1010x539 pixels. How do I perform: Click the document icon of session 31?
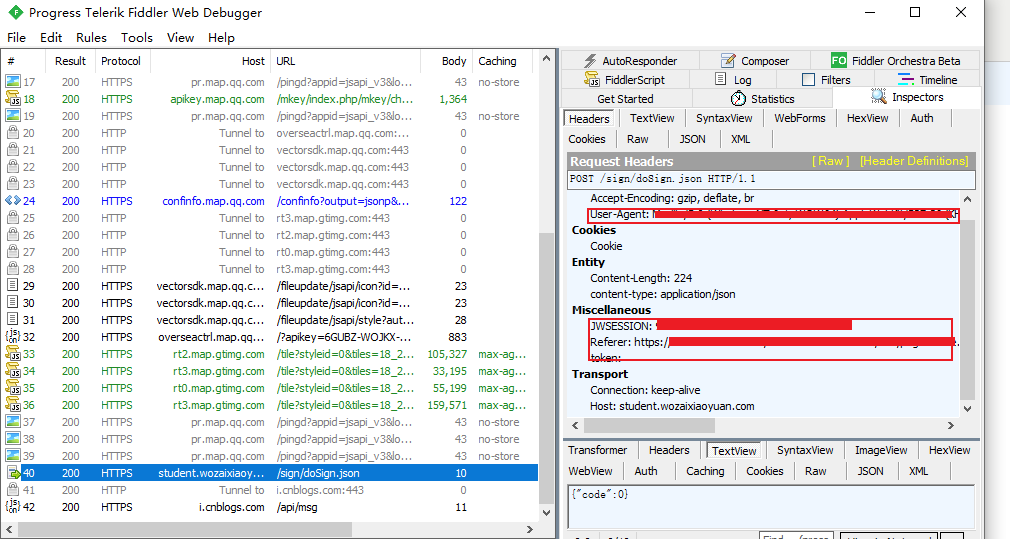[13, 320]
